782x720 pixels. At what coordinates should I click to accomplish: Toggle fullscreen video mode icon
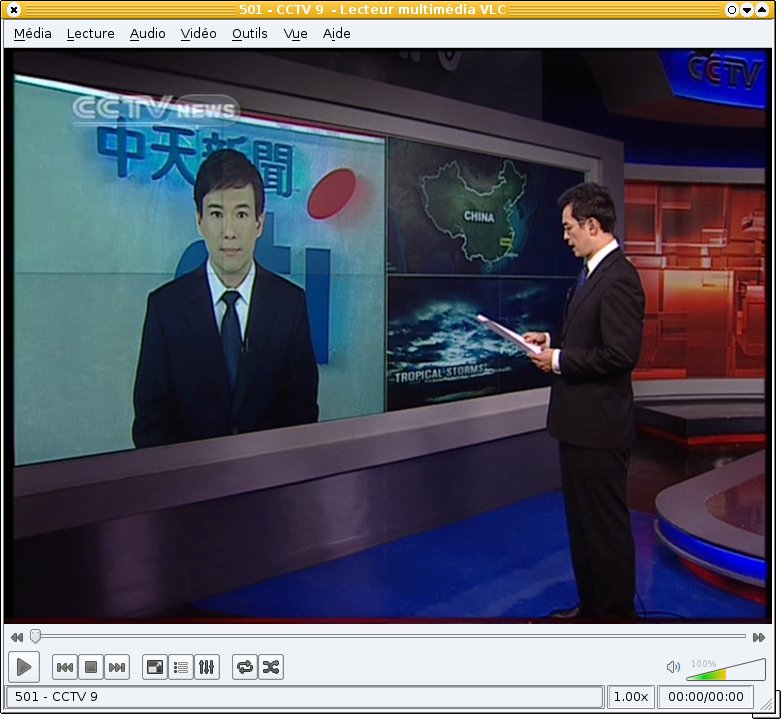(155, 667)
